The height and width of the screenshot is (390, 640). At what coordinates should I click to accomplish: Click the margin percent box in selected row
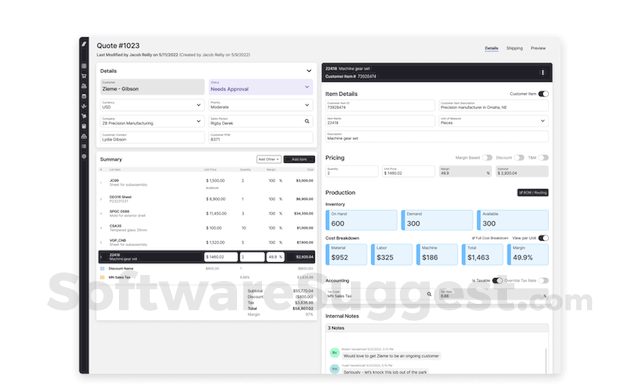click(275, 257)
